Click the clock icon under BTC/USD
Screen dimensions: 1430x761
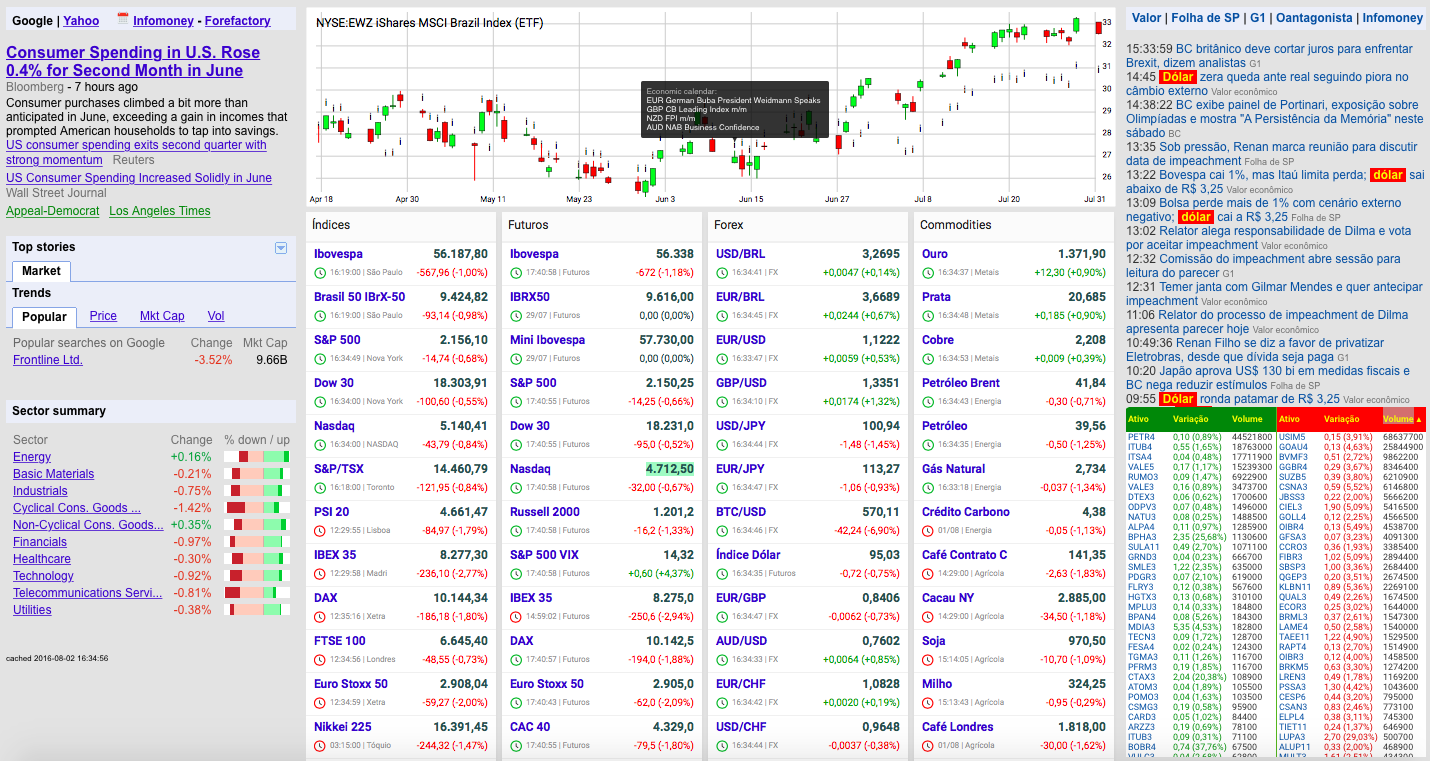(722, 530)
